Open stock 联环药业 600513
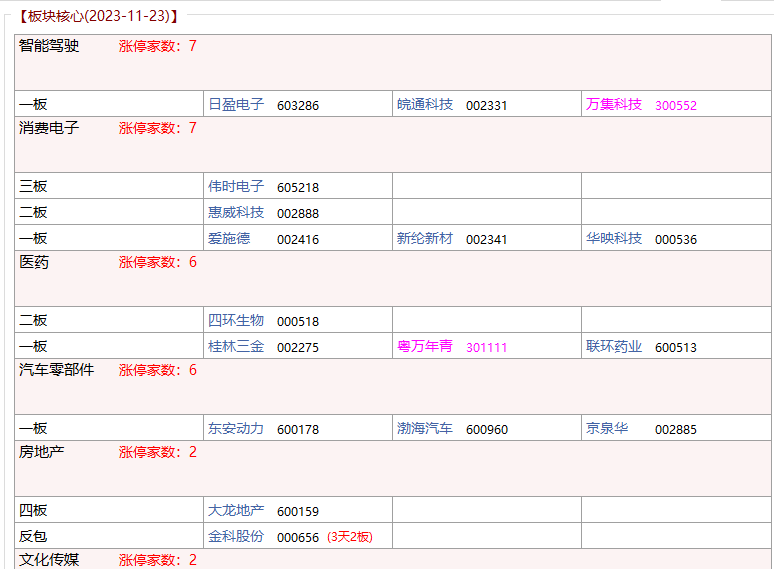This screenshot has width=774, height=569. coord(641,347)
